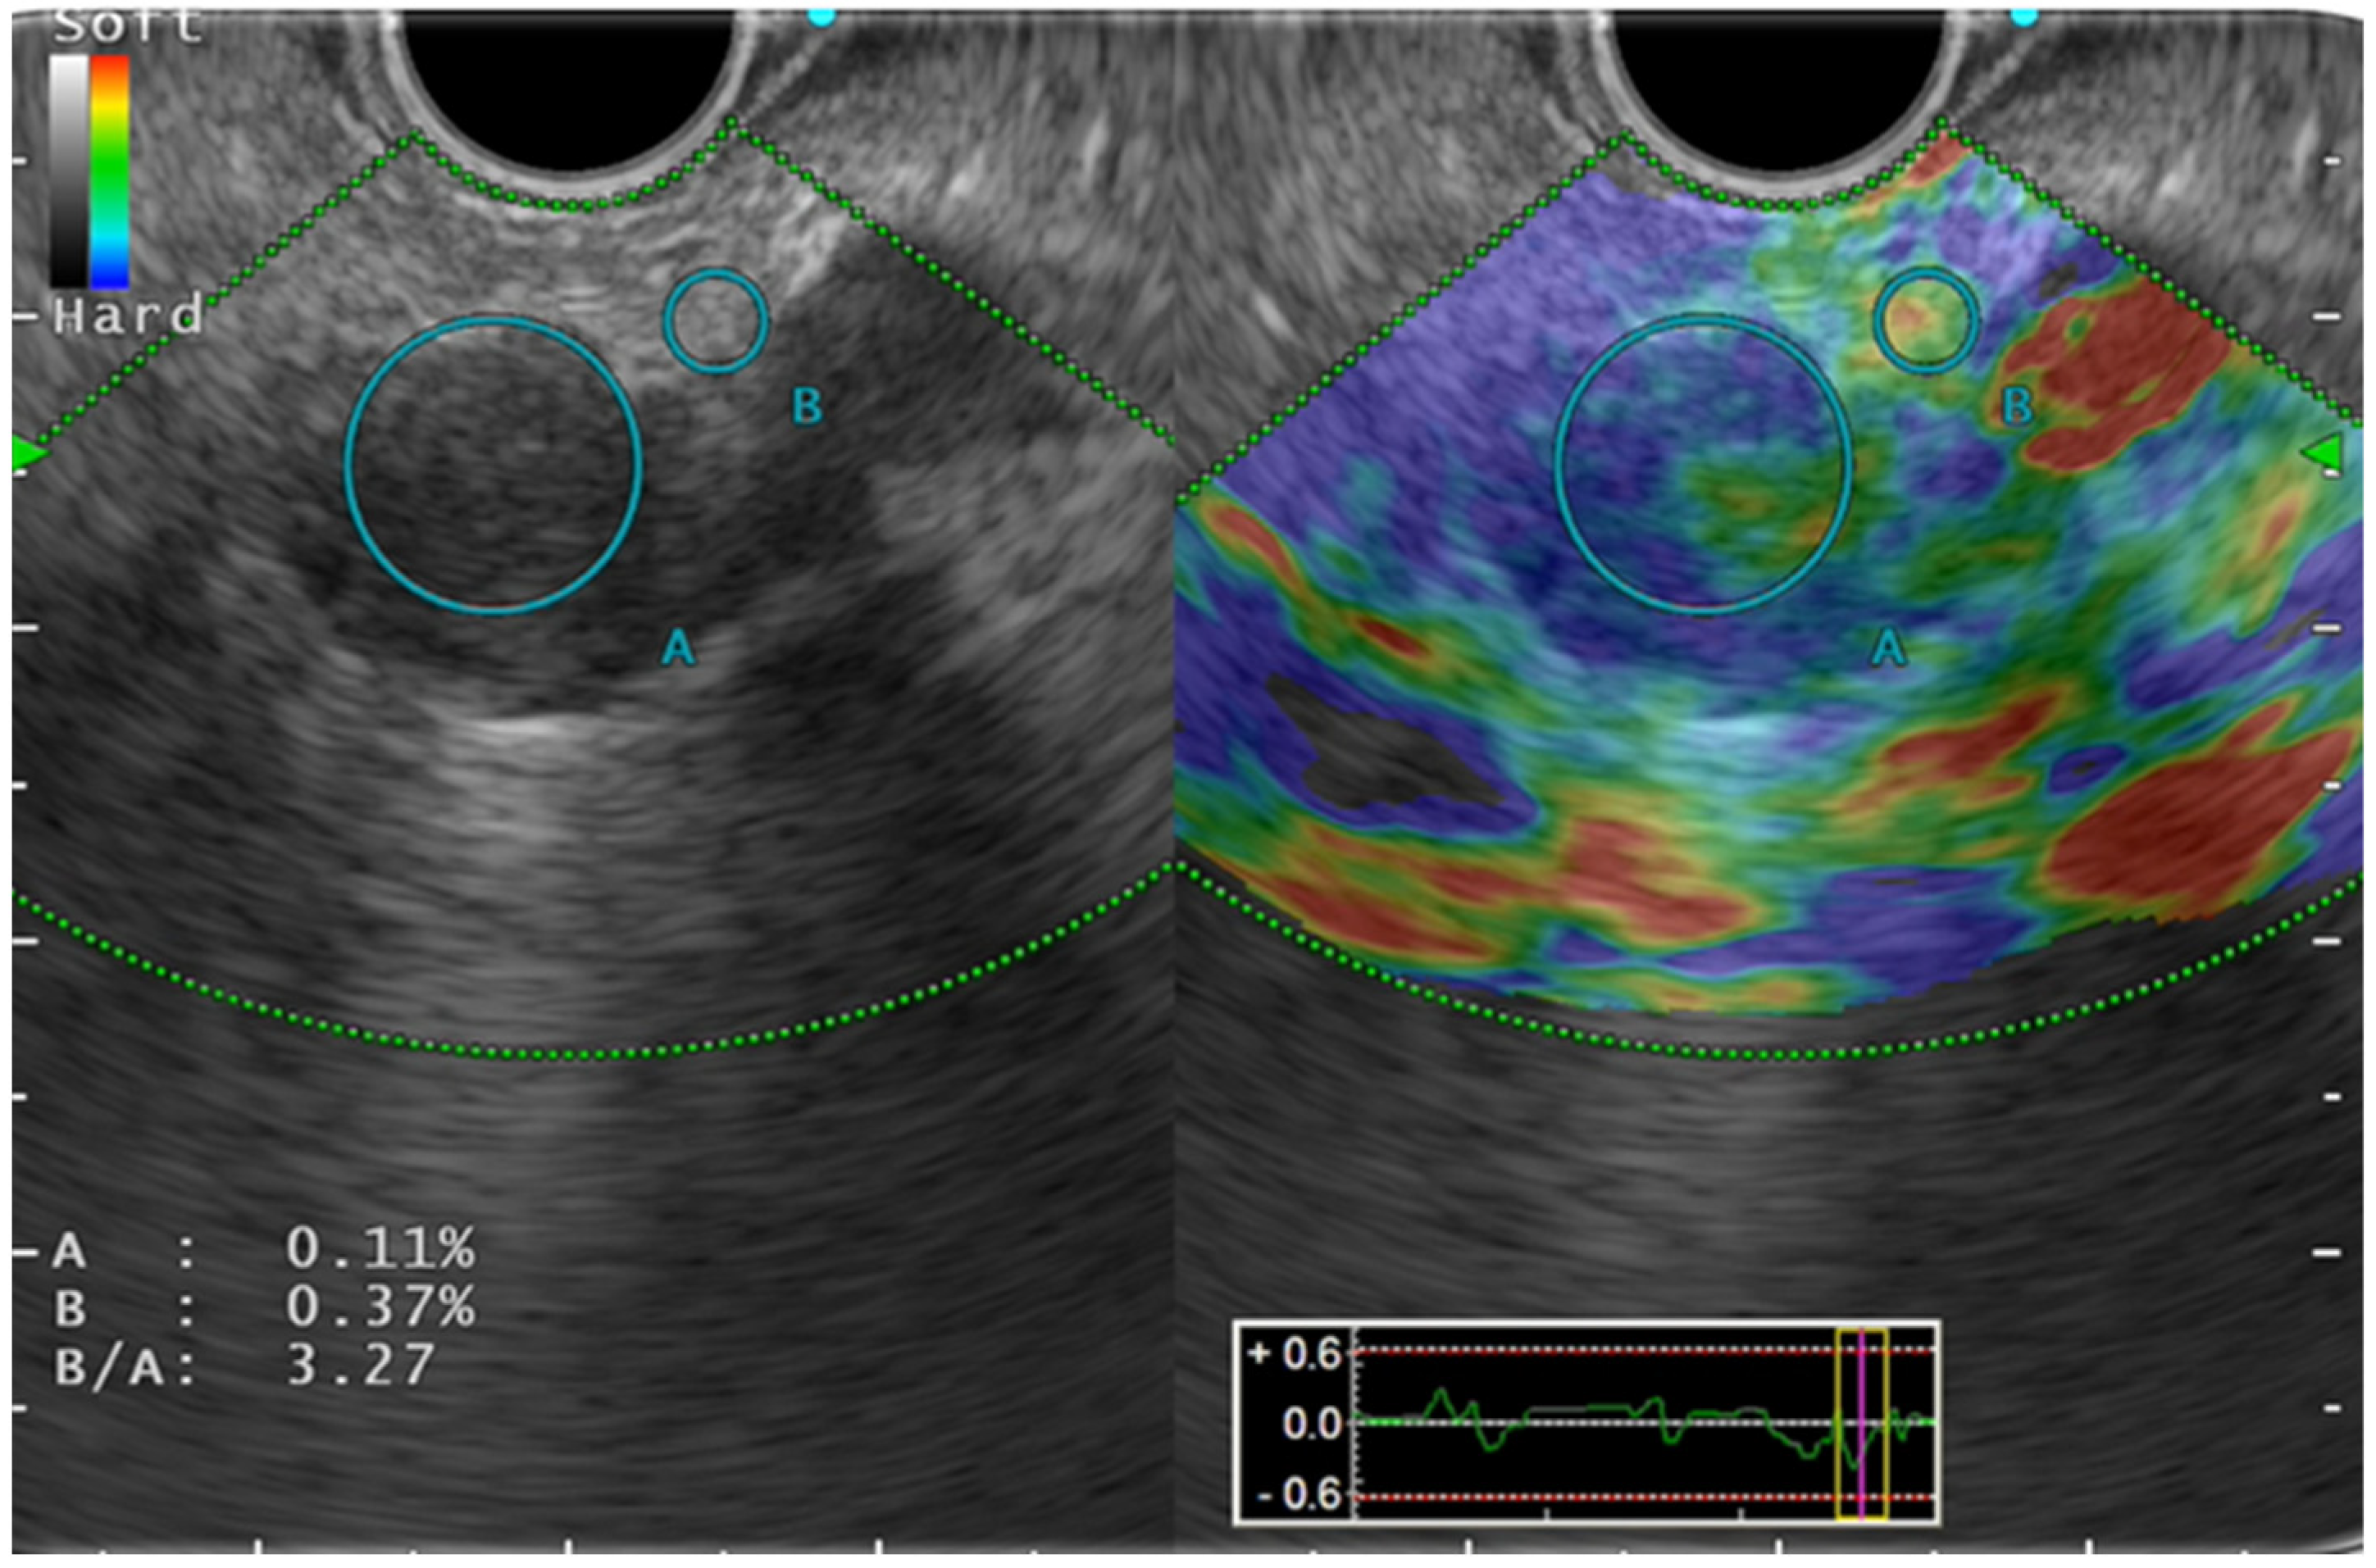The width and height of the screenshot is (2376, 1568).
Task: Click small ROI circle B on B-mode image
Action: coord(716,321)
